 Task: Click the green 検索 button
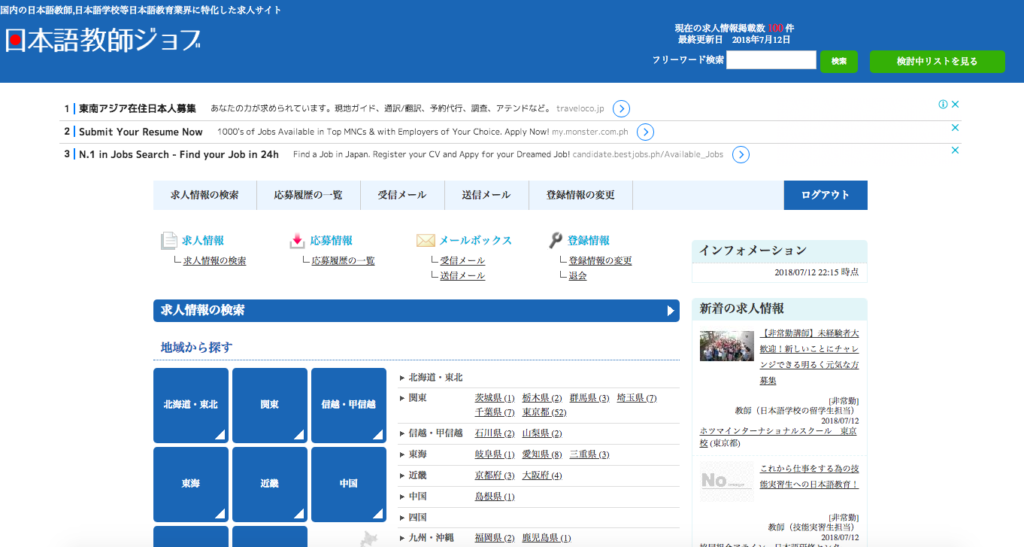point(838,61)
